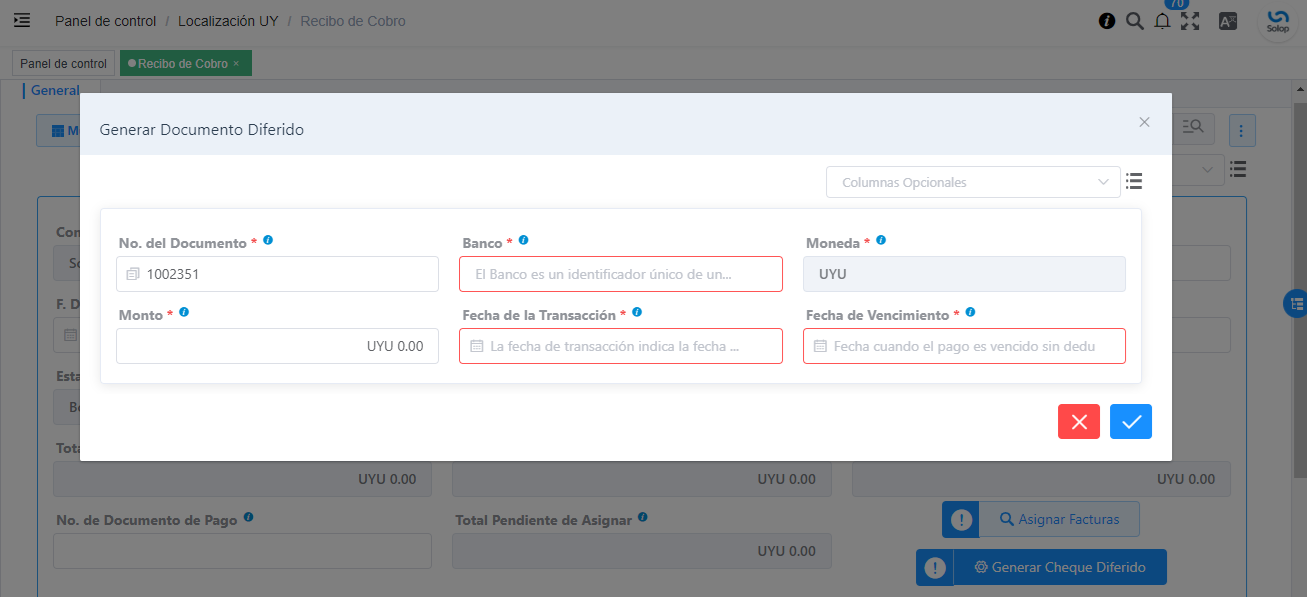Screen dimensions: 1307x597
Task: Show info for Fecha de la Transacción
Action: point(637,313)
